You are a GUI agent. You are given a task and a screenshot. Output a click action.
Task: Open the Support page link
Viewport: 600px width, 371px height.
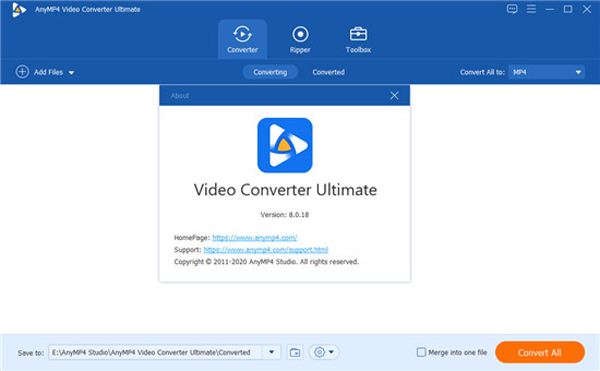[x=266, y=249]
